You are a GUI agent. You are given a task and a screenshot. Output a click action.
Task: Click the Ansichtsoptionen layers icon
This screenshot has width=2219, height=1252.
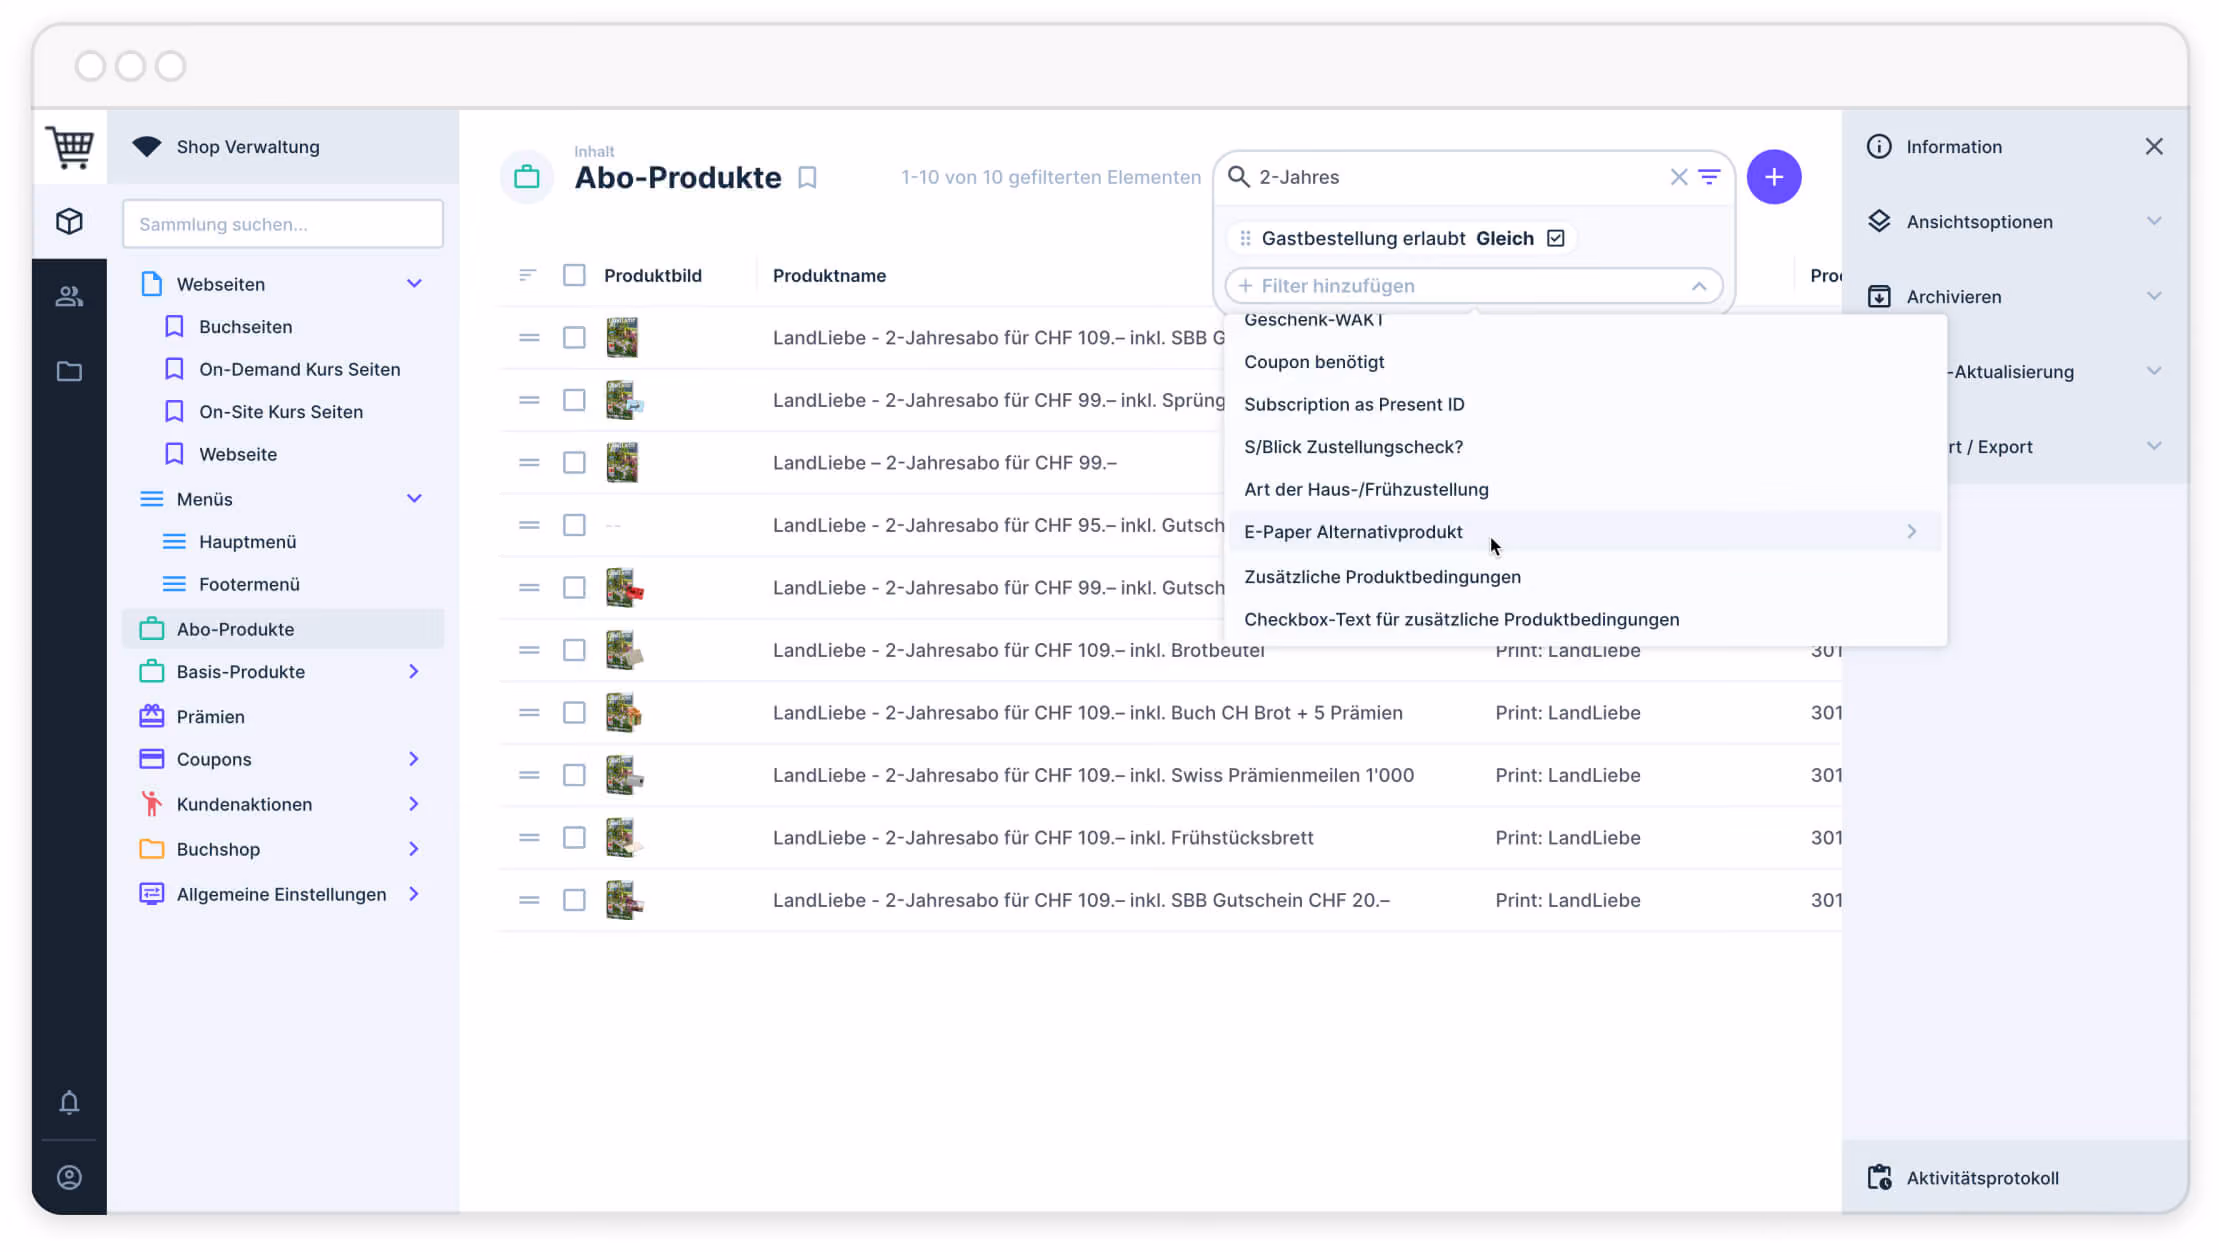coord(1878,221)
